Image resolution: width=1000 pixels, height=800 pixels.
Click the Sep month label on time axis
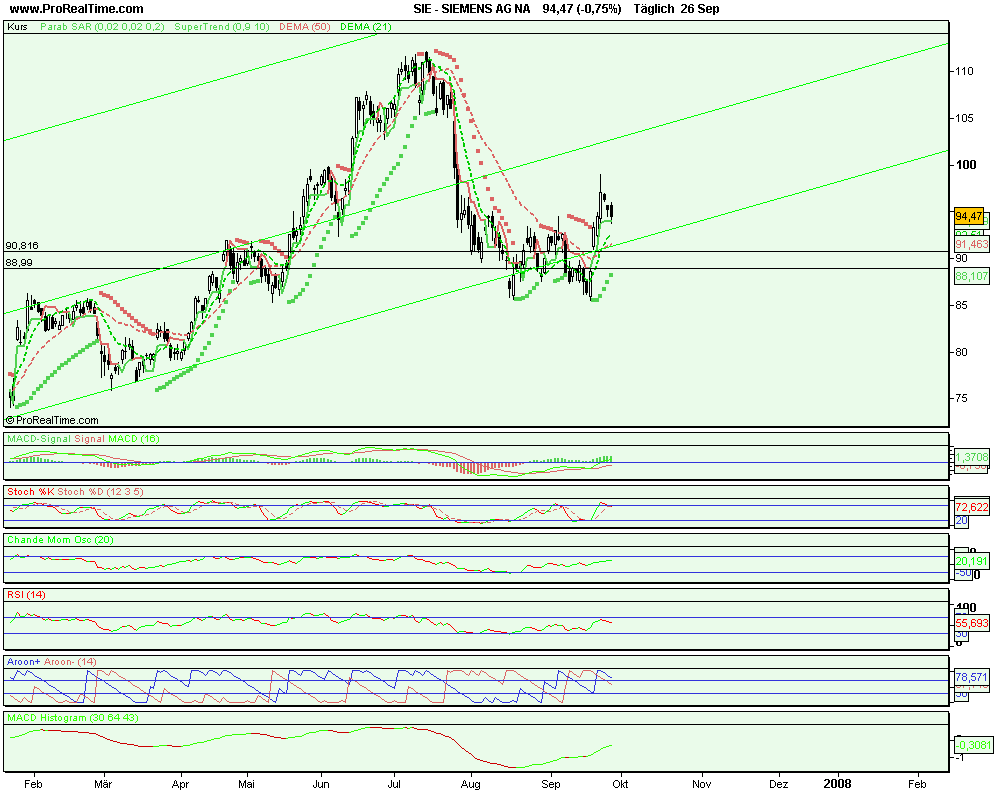550,784
